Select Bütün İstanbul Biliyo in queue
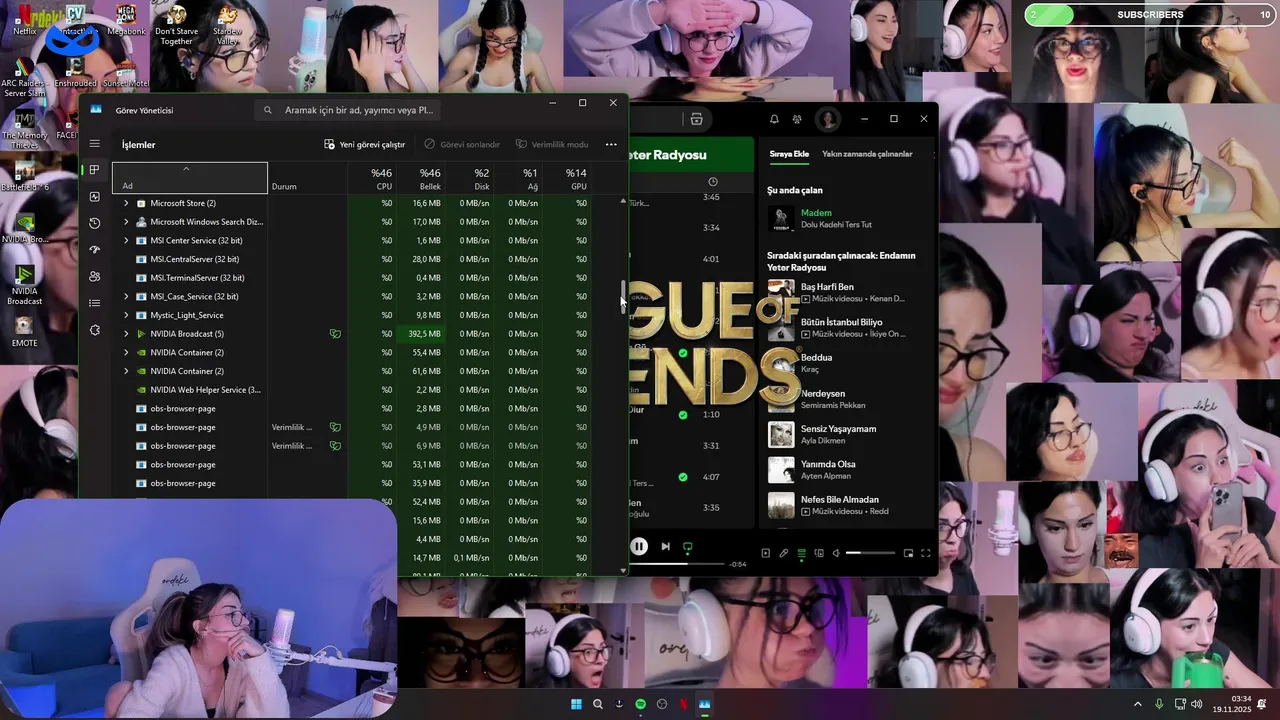1280x720 pixels. coord(841,322)
